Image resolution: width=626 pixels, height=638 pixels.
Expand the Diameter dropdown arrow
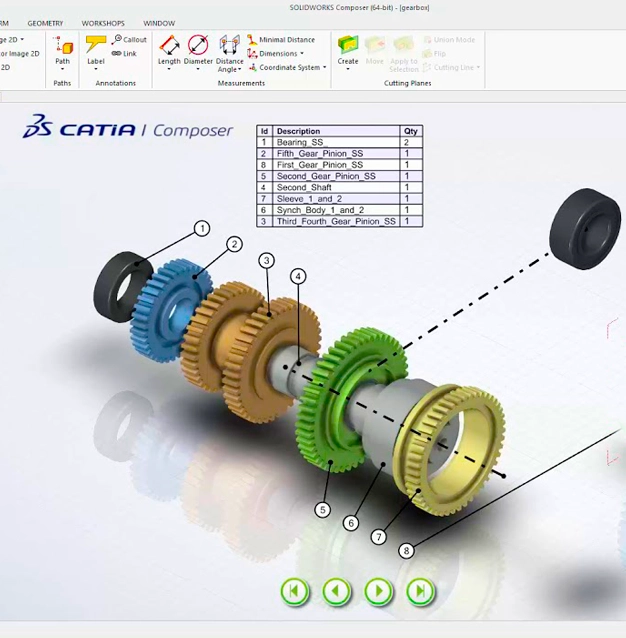[198, 69]
